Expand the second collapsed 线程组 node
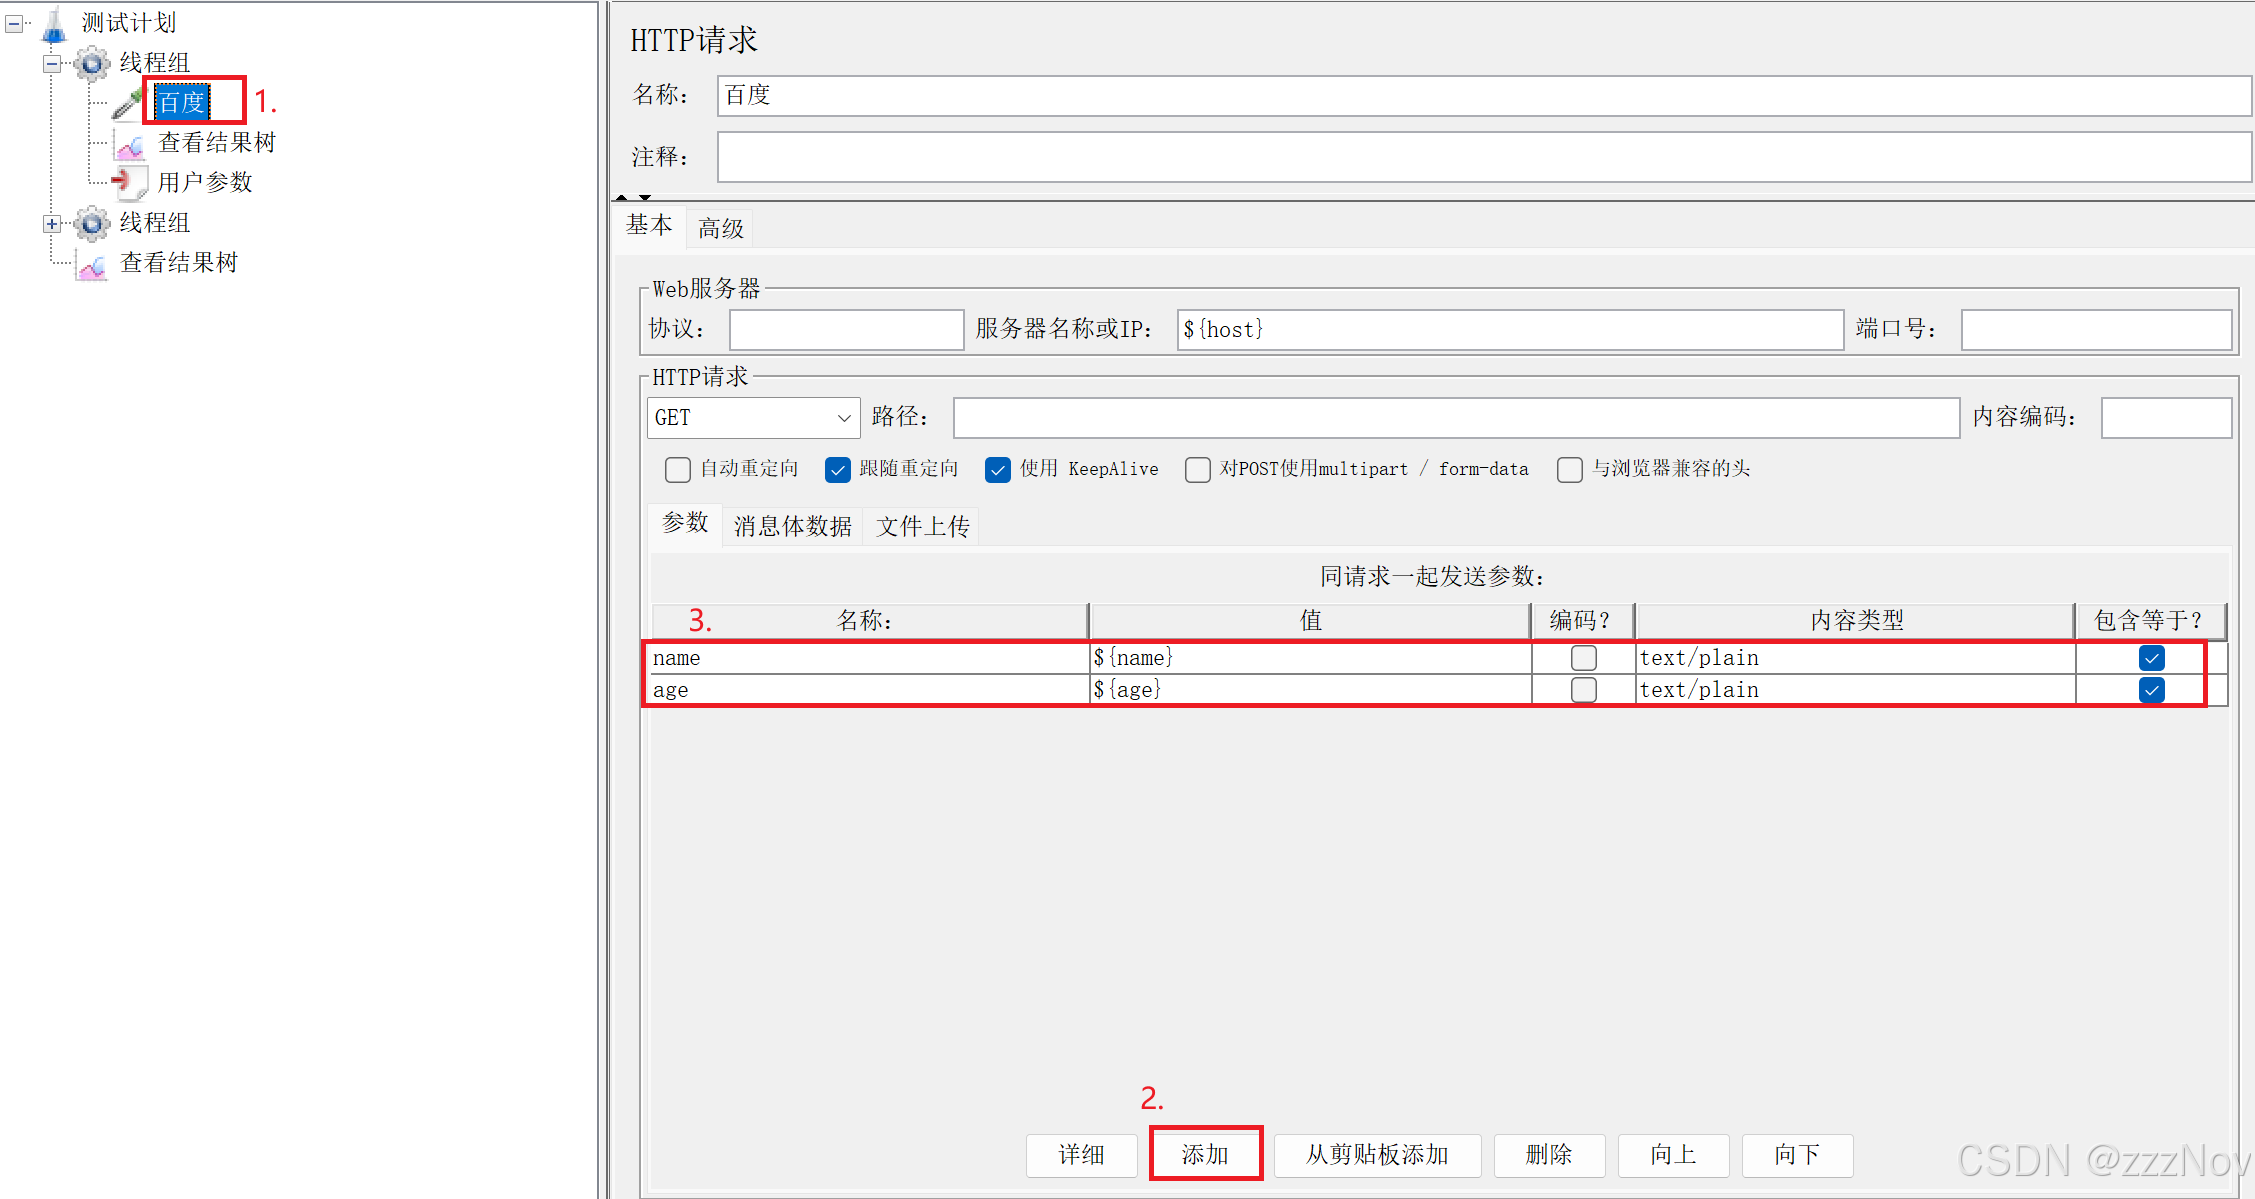 click(52, 224)
